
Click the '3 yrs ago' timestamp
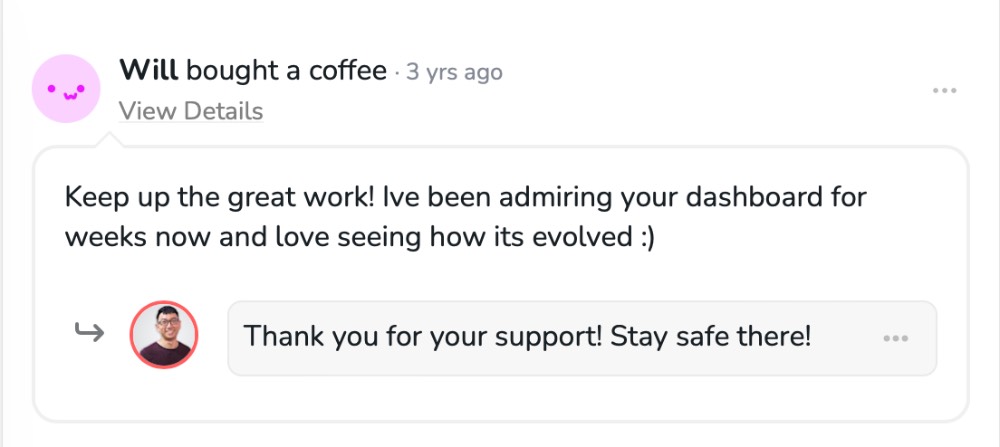click(455, 73)
